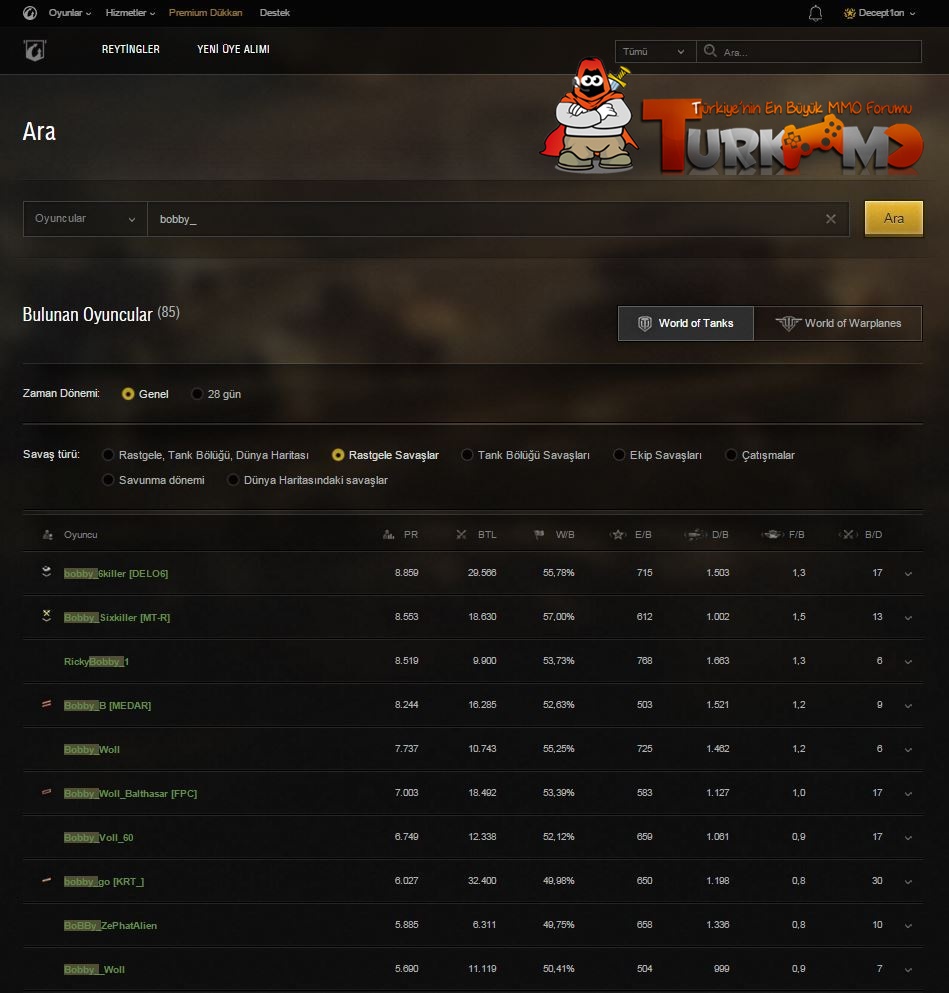Click rank badge beside Bobby_Woll_Balthasar [FPC]
This screenshot has width=949, height=993.
(46, 792)
